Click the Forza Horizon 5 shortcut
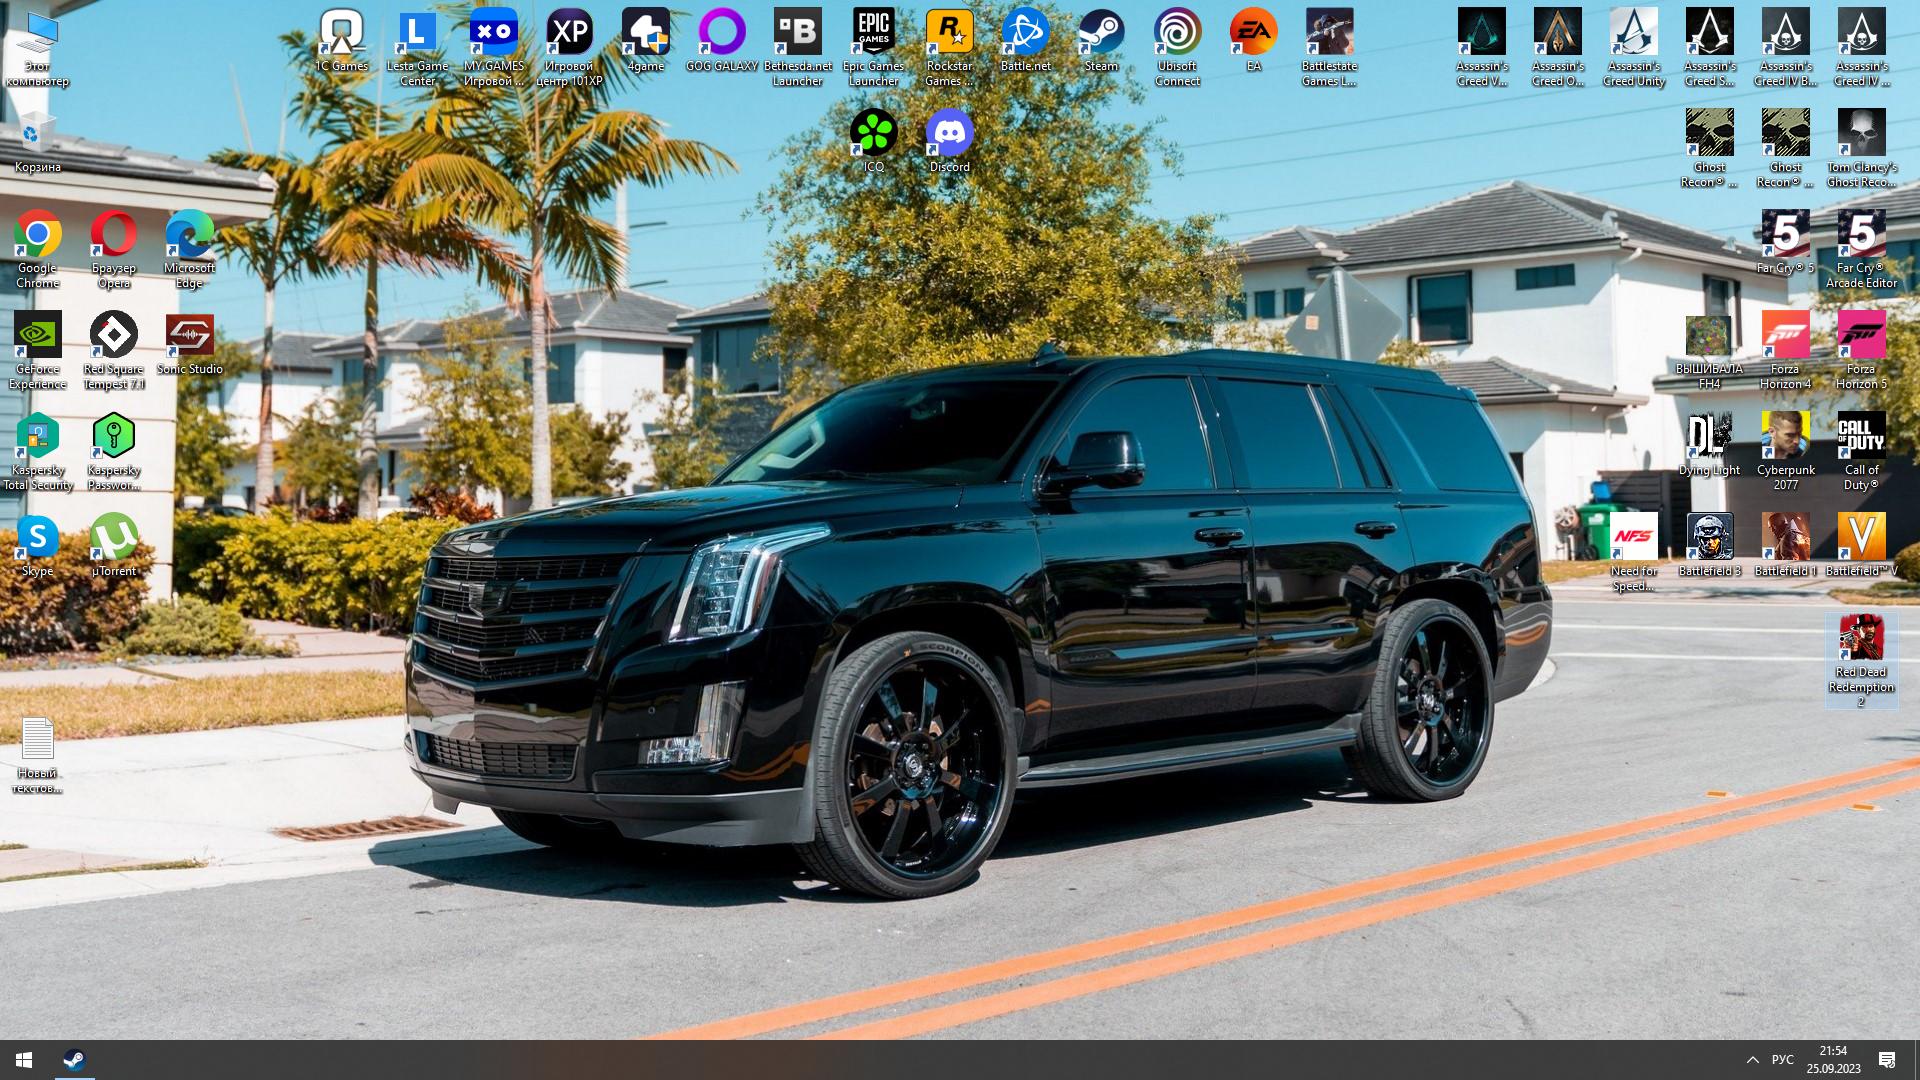Screen dimensions: 1920x1080 pyautogui.click(x=1861, y=336)
